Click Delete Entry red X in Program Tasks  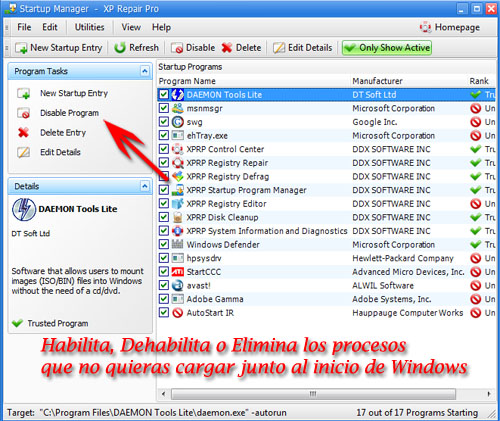click(x=23, y=133)
